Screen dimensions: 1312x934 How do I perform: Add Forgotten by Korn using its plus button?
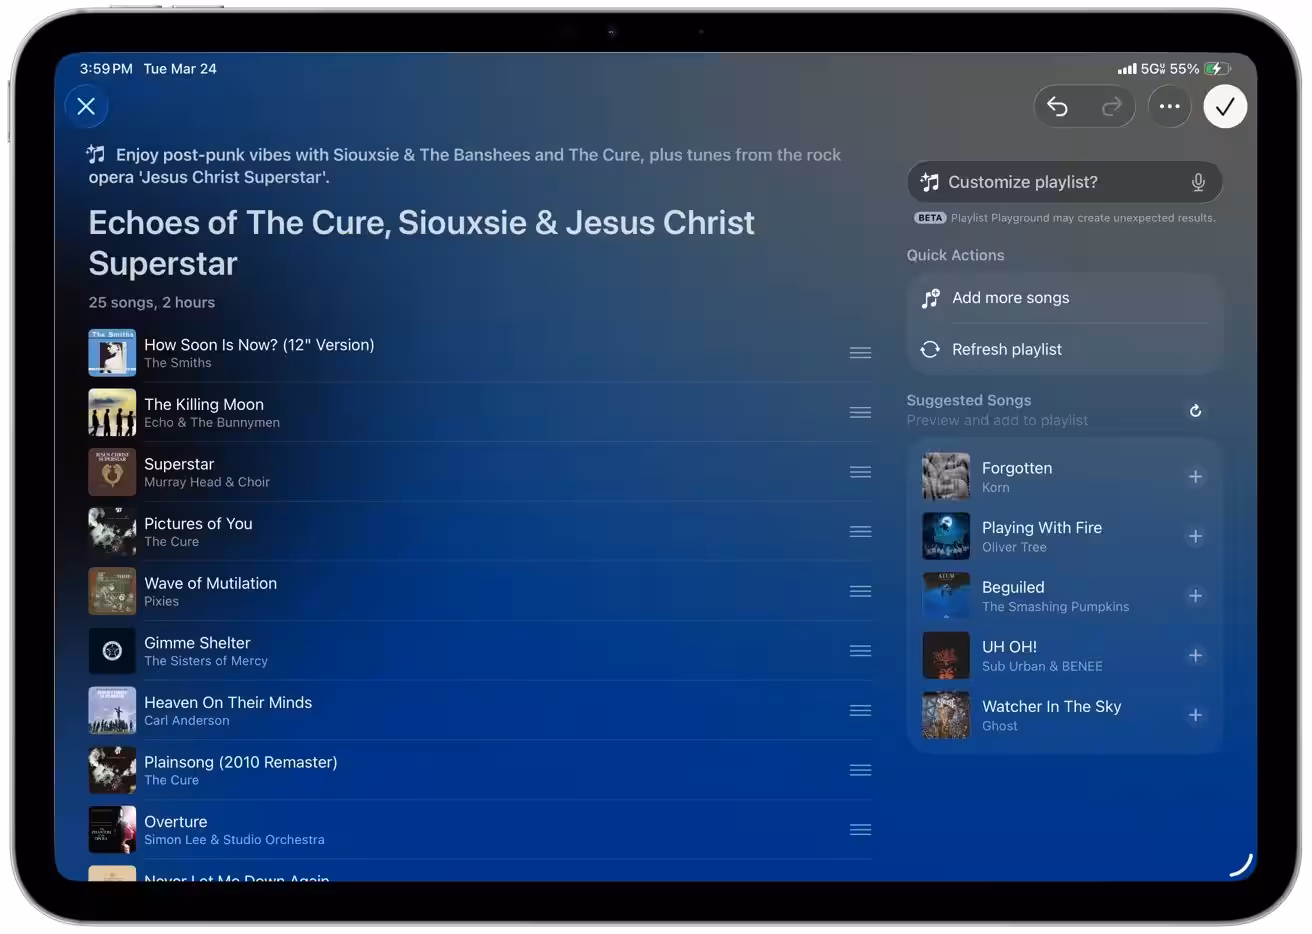pyautogui.click(x=1196, y=476)
